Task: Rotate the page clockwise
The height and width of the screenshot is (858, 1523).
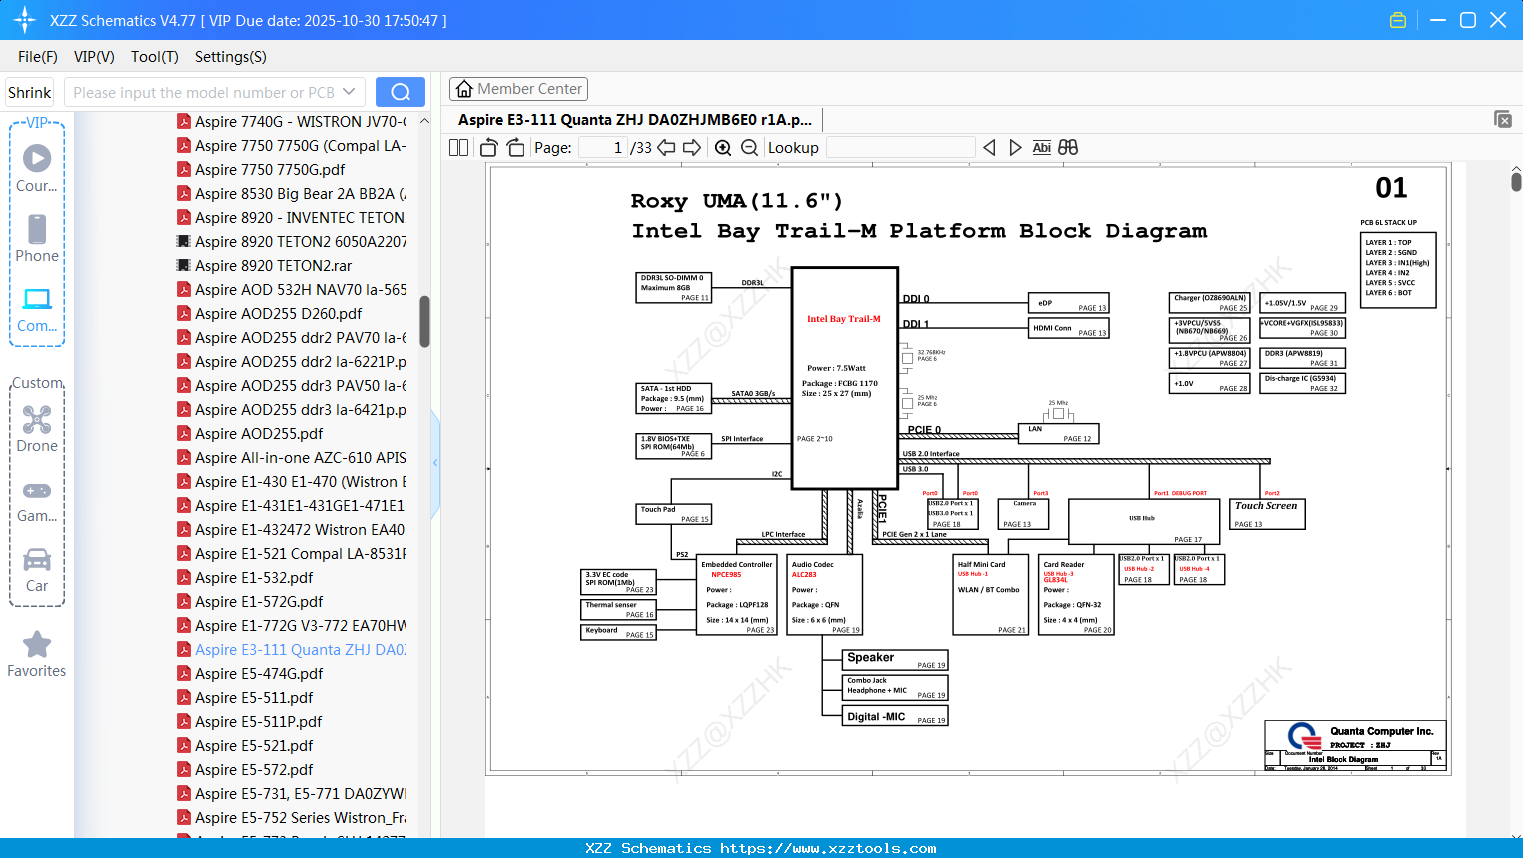Action: pyautogui.click(x=516, y=148)
